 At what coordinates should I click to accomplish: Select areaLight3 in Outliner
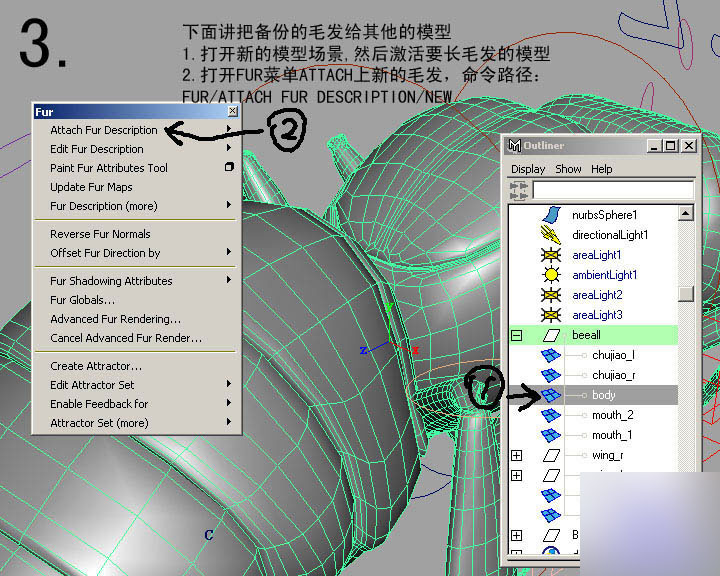(597, 315)
